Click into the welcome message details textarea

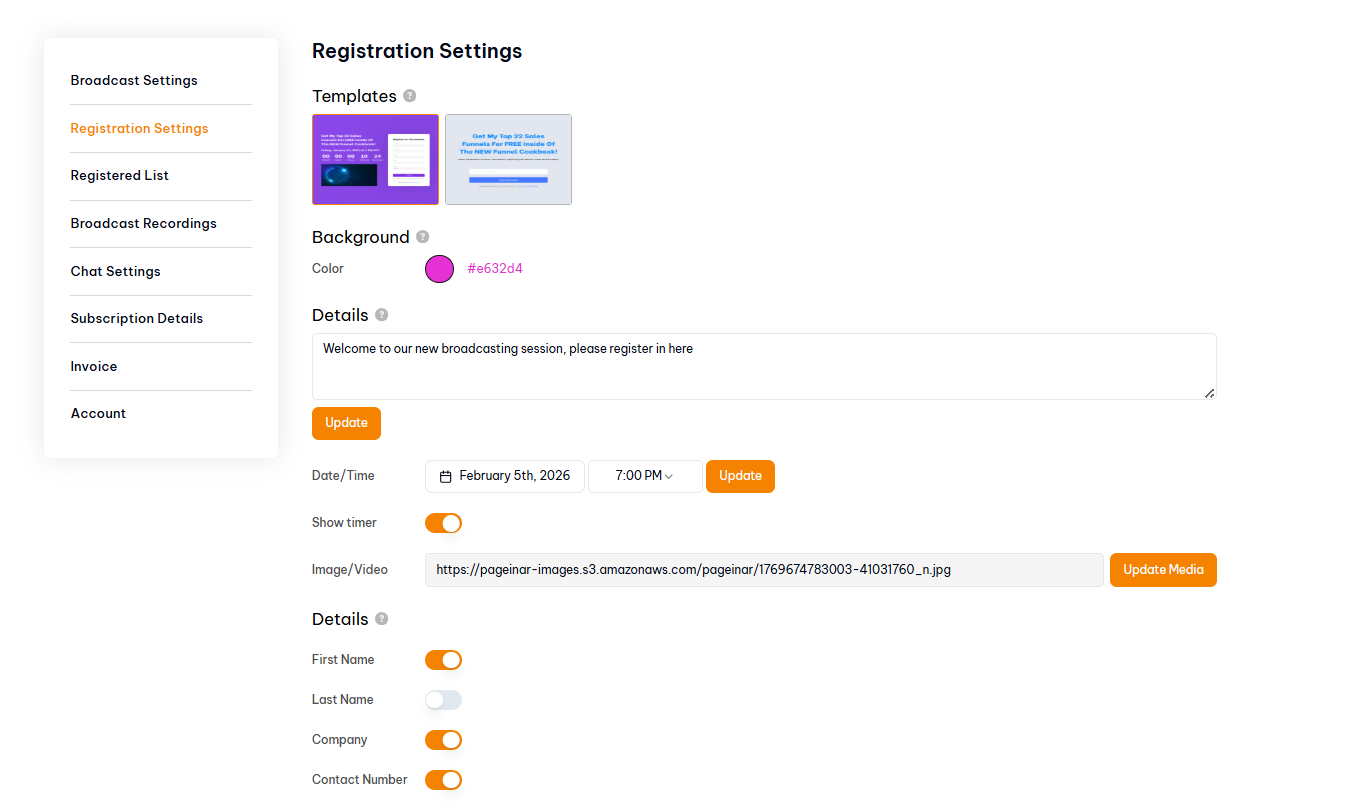[x=764, y=366]
